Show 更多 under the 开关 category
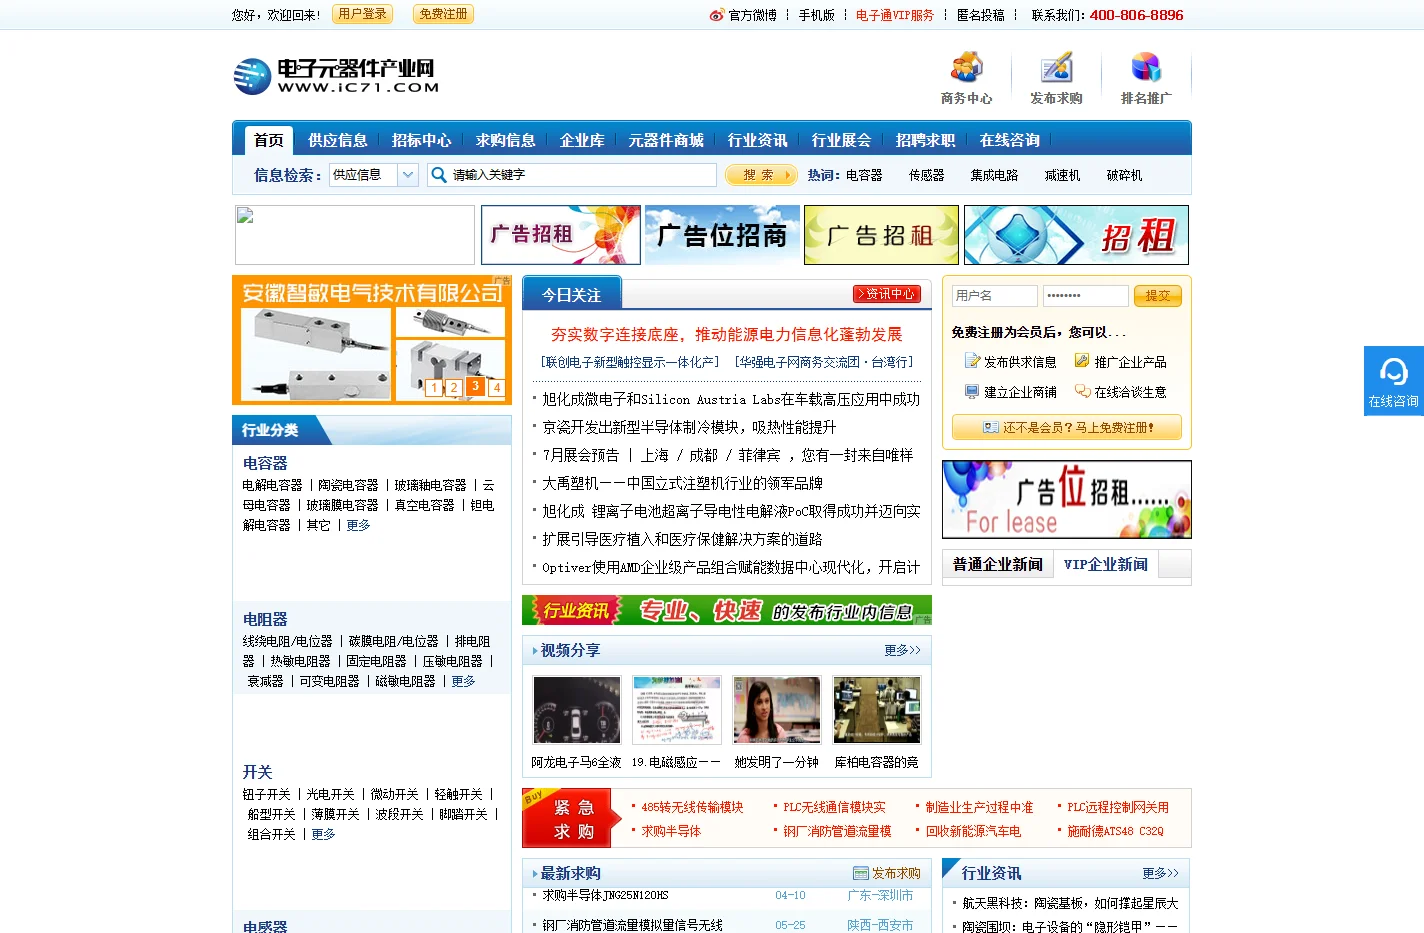 (323, 834)
